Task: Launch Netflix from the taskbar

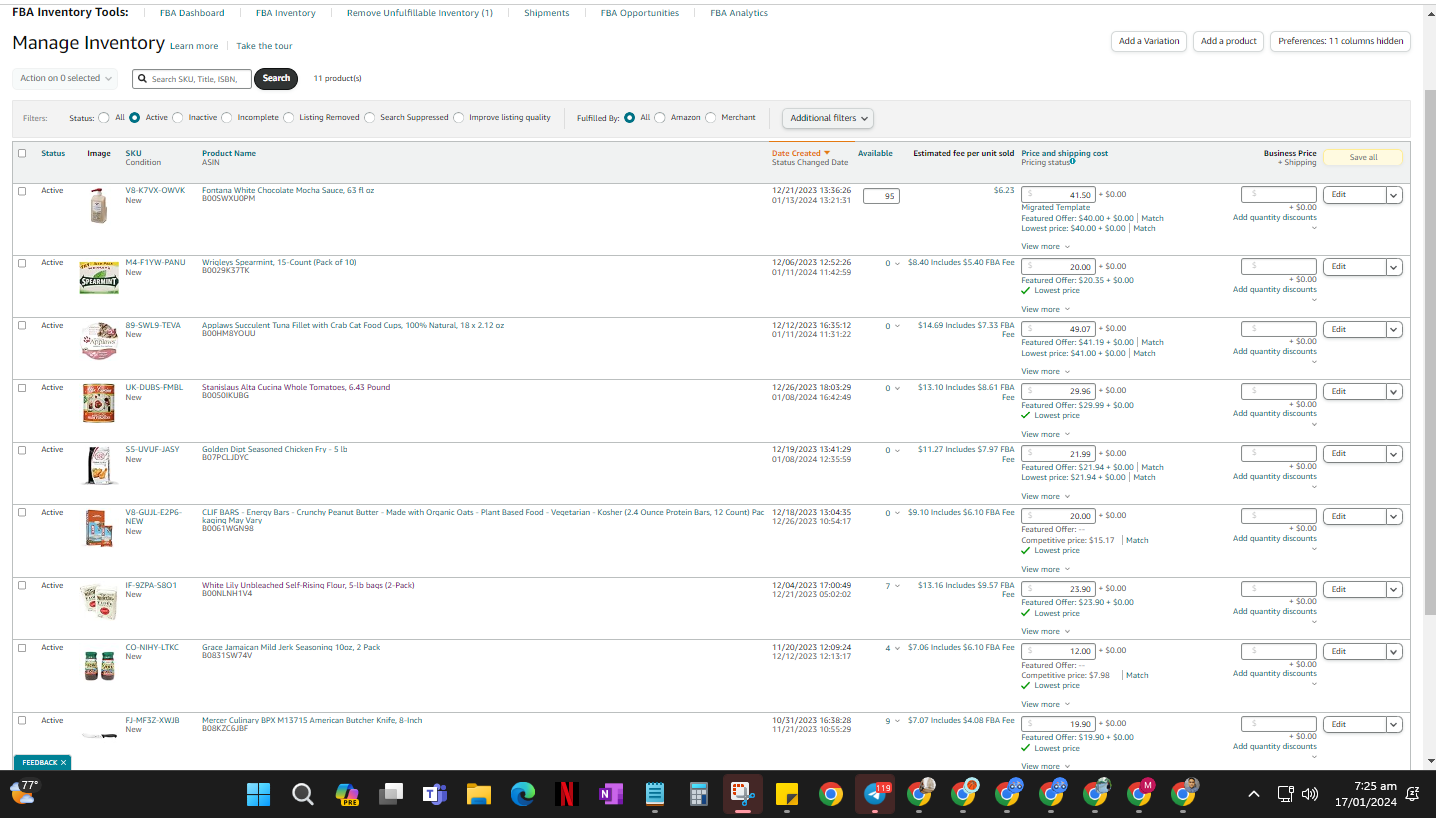Action: pyautogui.click(x=567, y=795)
